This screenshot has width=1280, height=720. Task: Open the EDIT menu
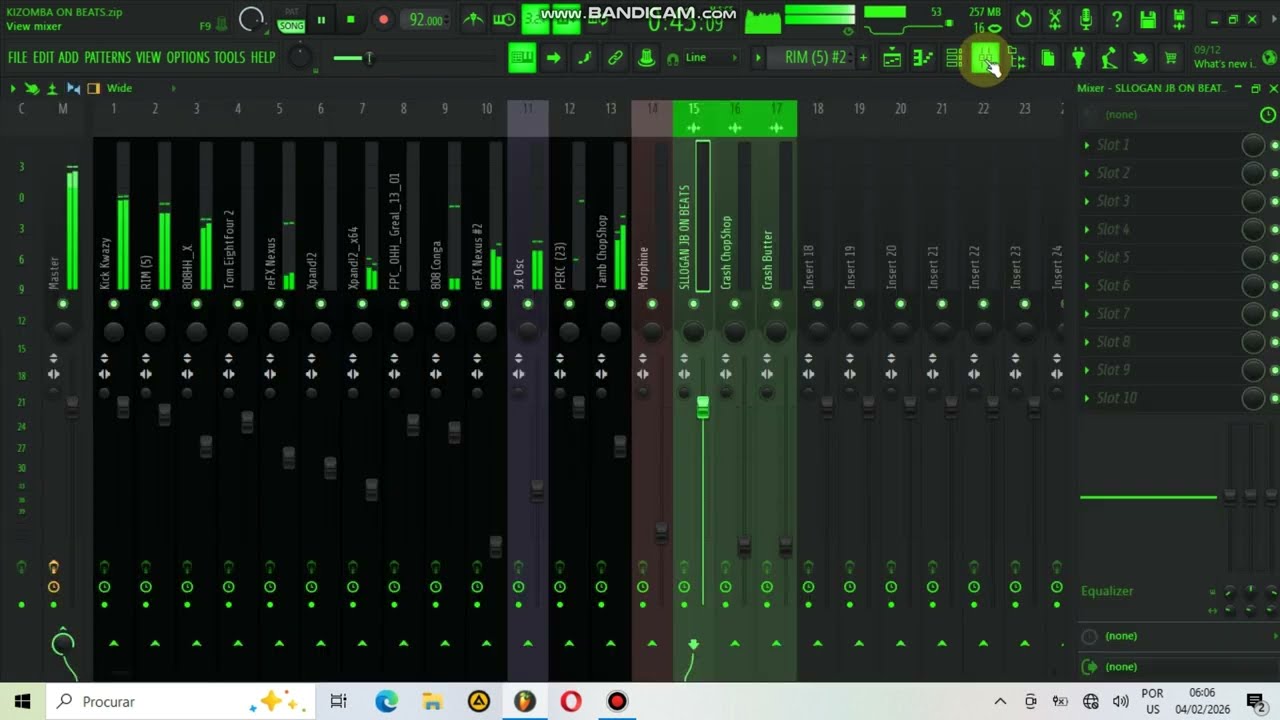click(43, 58)
